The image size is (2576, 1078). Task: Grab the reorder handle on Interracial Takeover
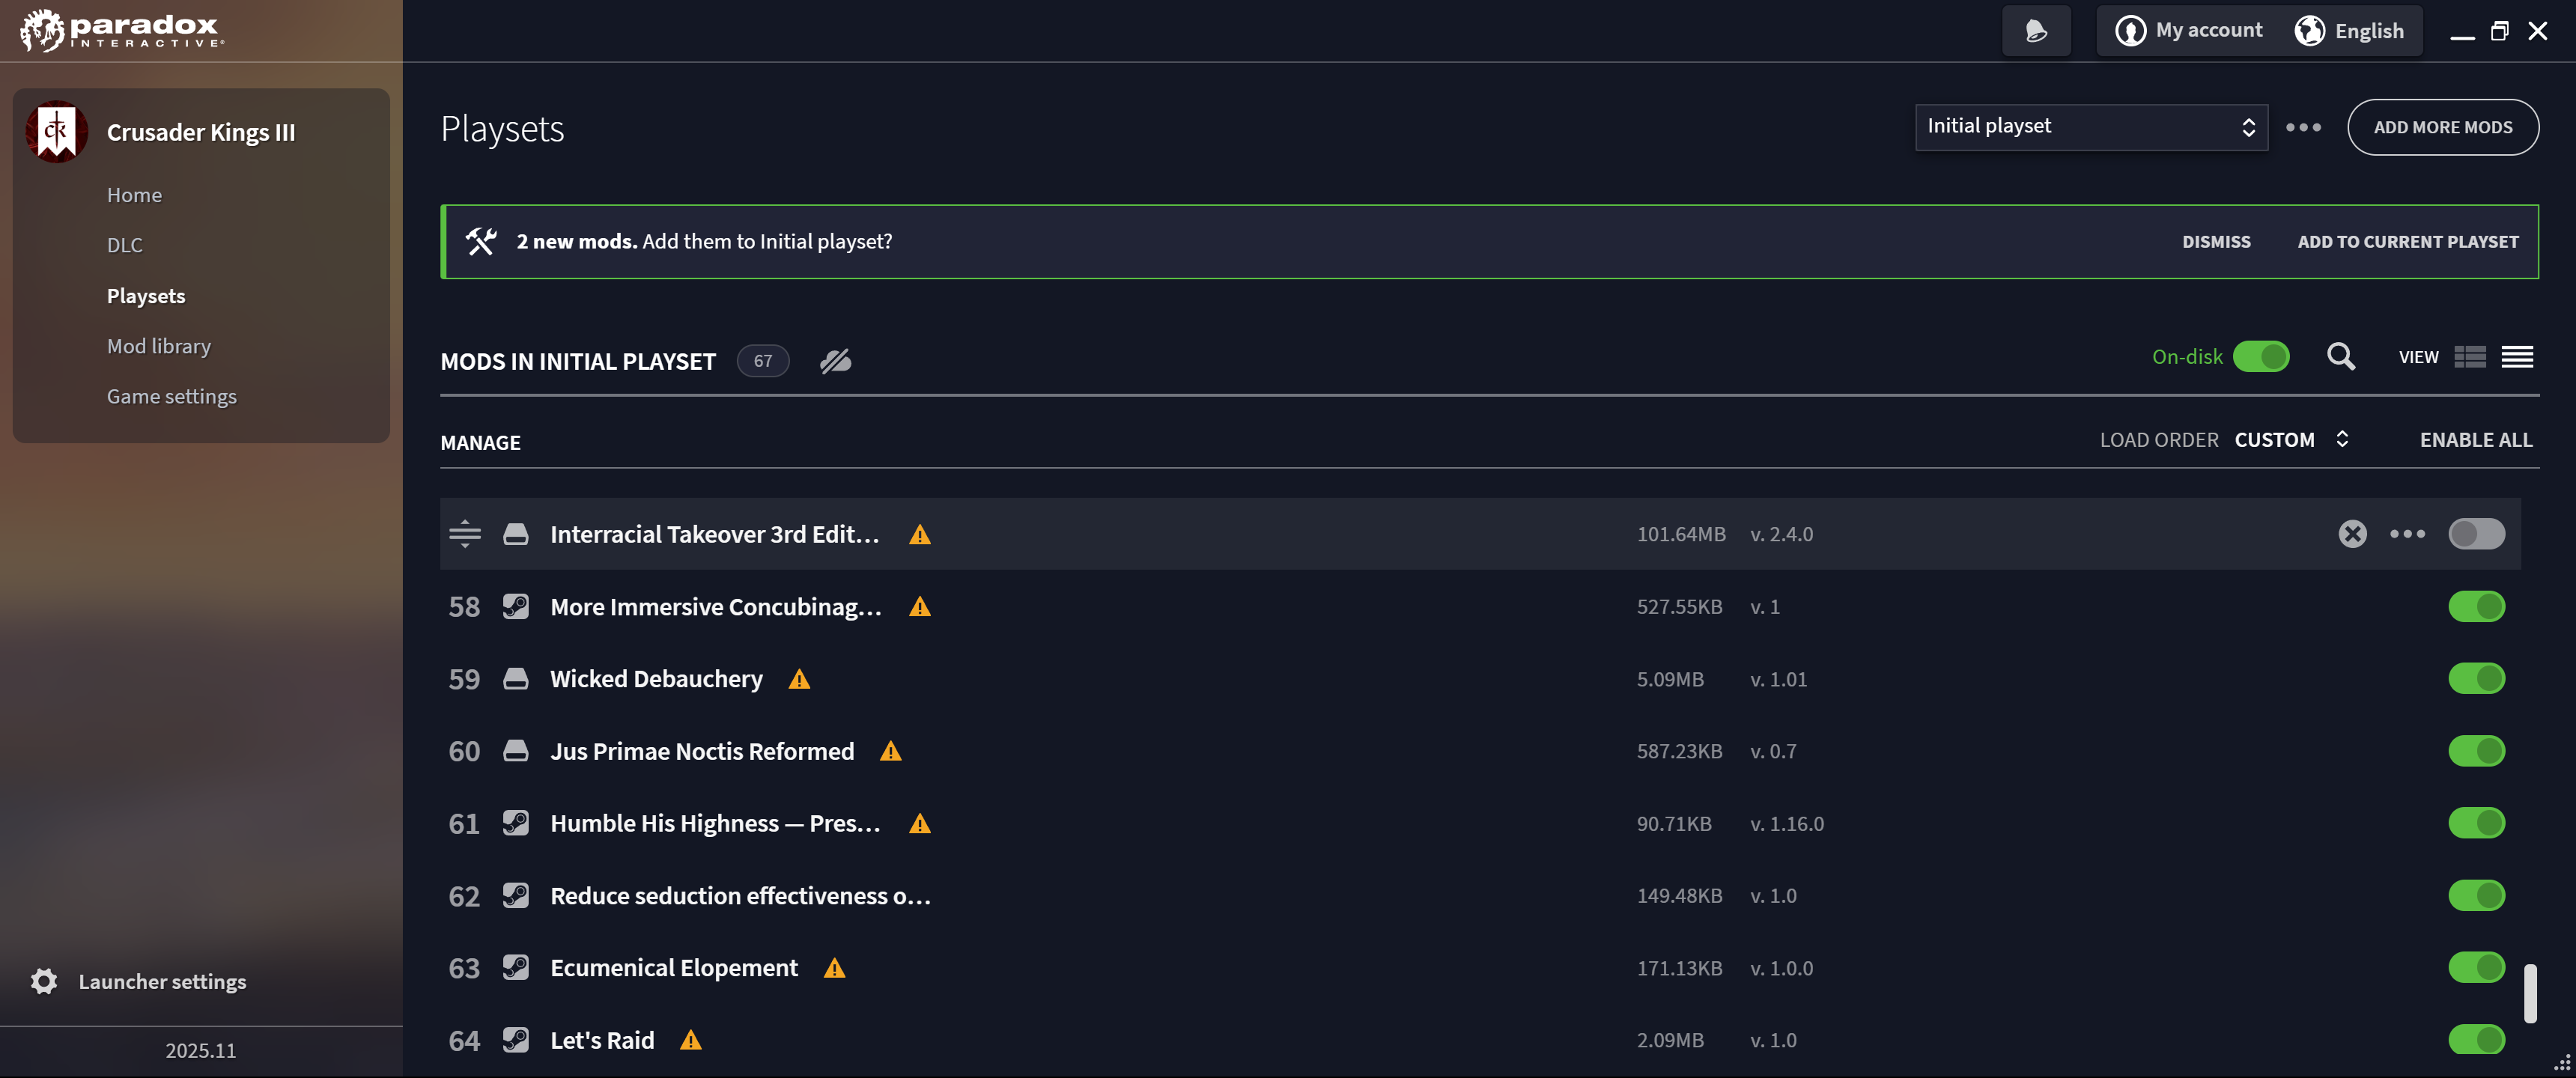(x=465, y=534)
